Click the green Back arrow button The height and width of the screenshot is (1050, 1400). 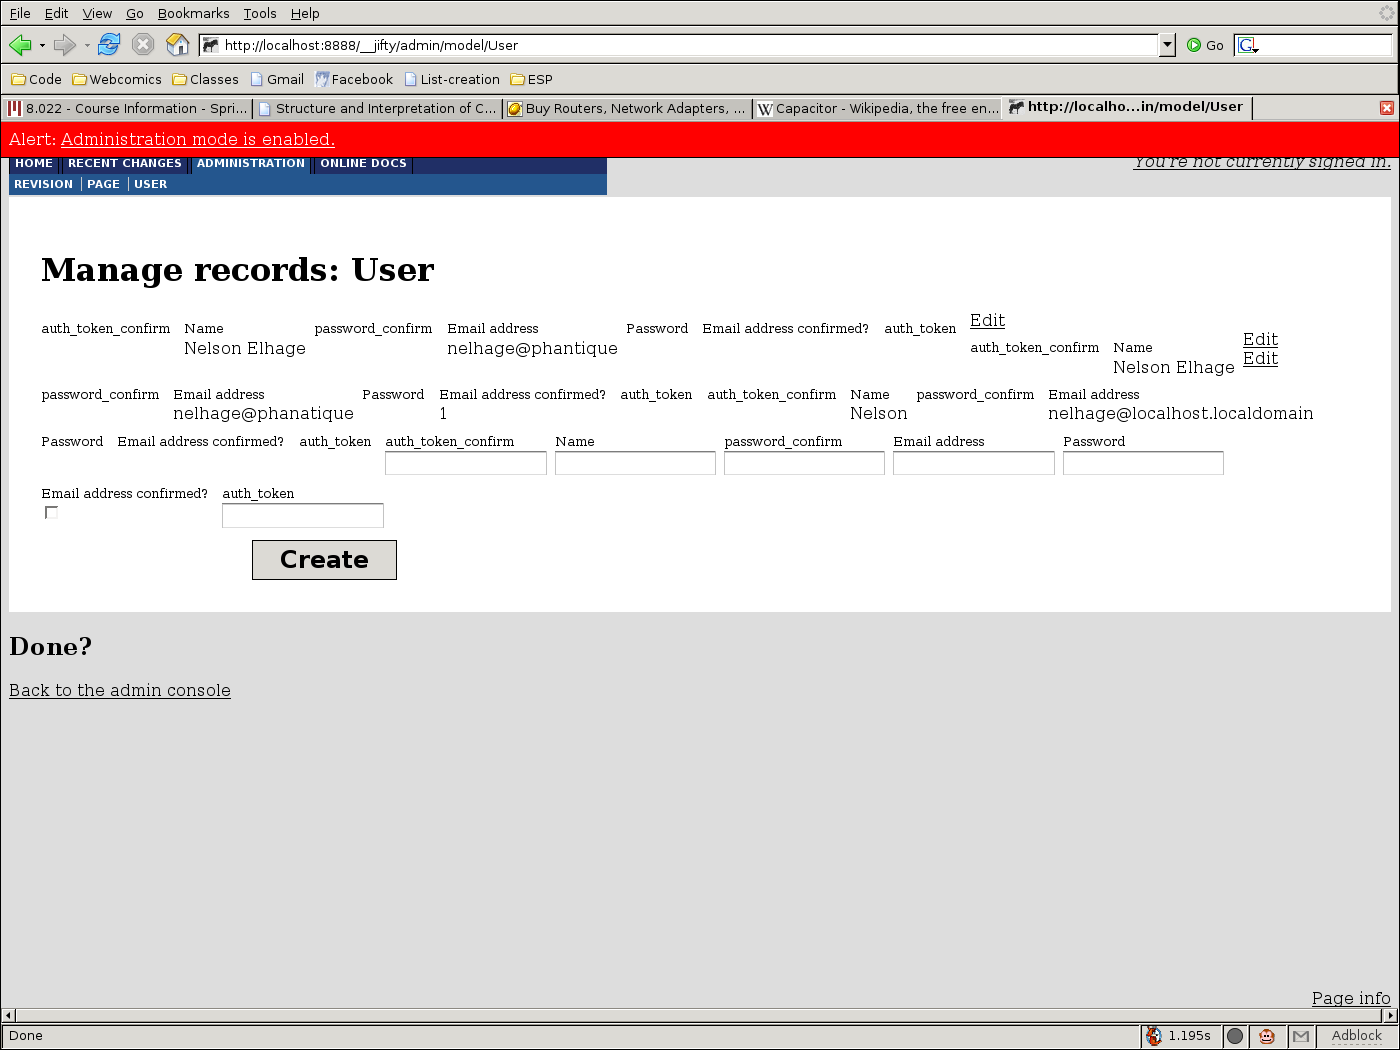(x=19, y=45)
